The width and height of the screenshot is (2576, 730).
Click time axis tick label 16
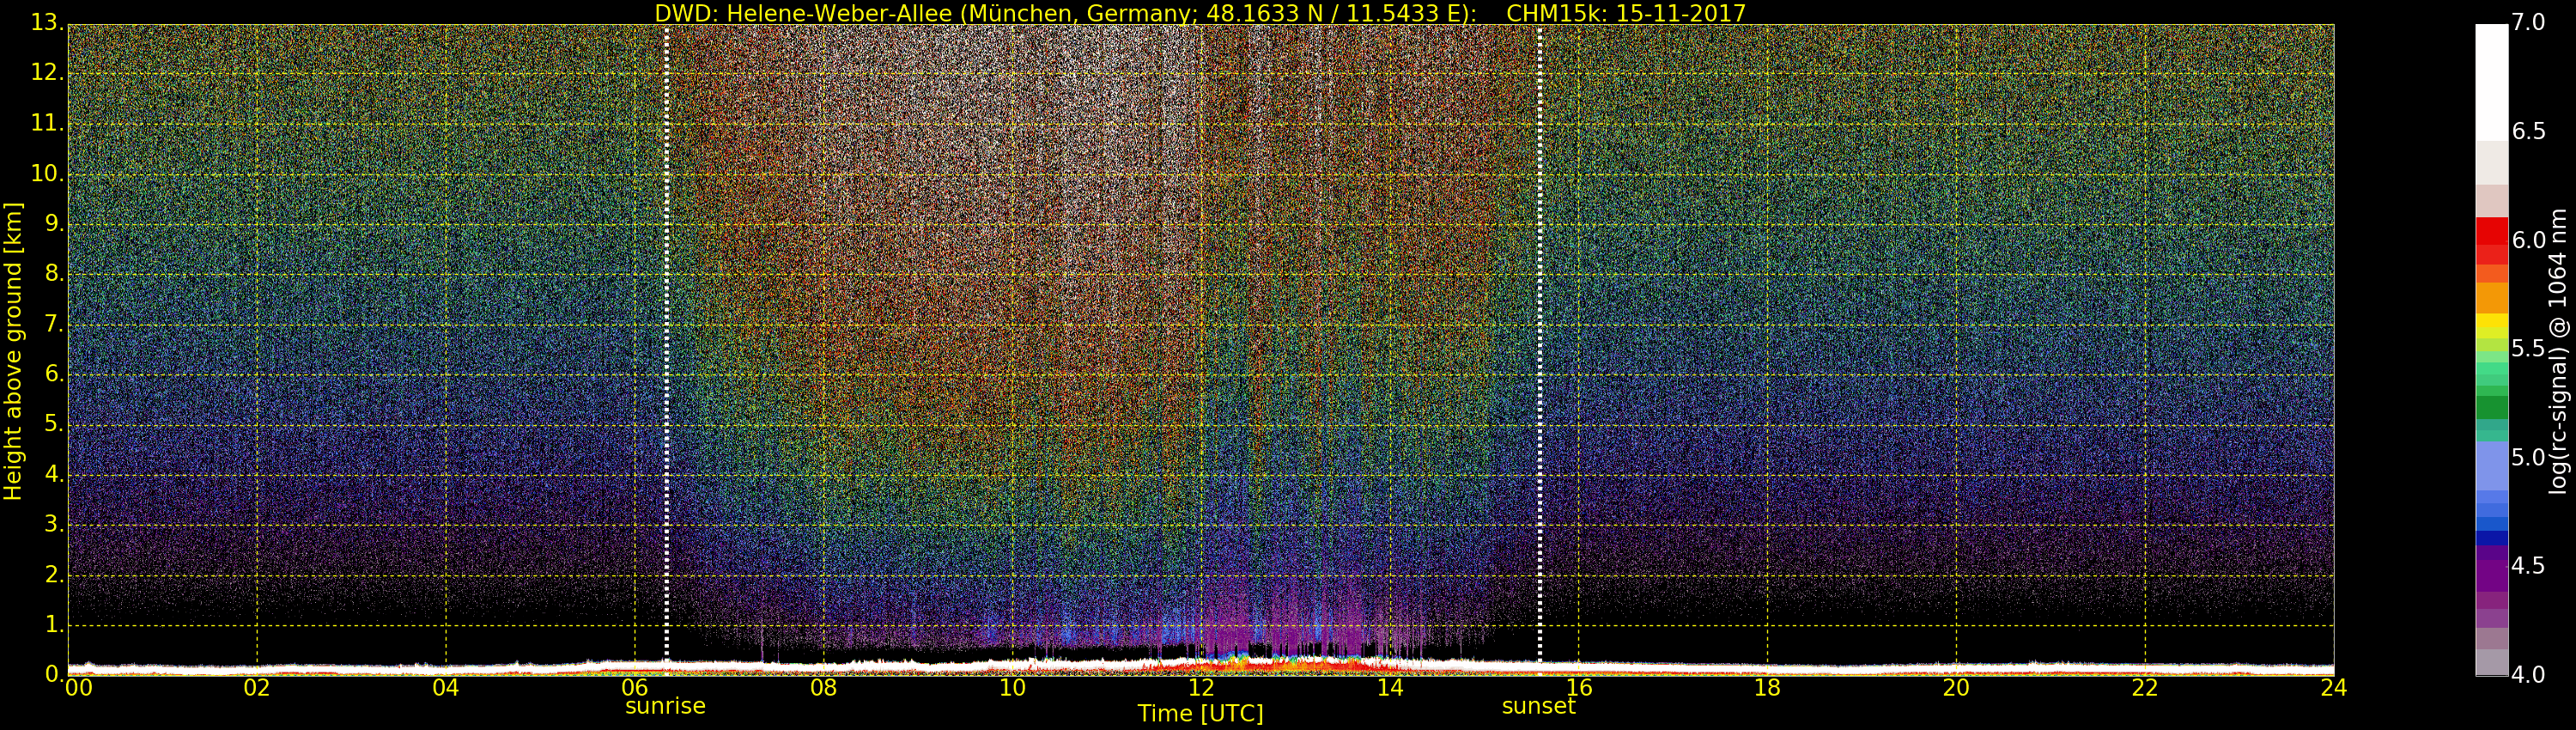tap(1579, 688)
